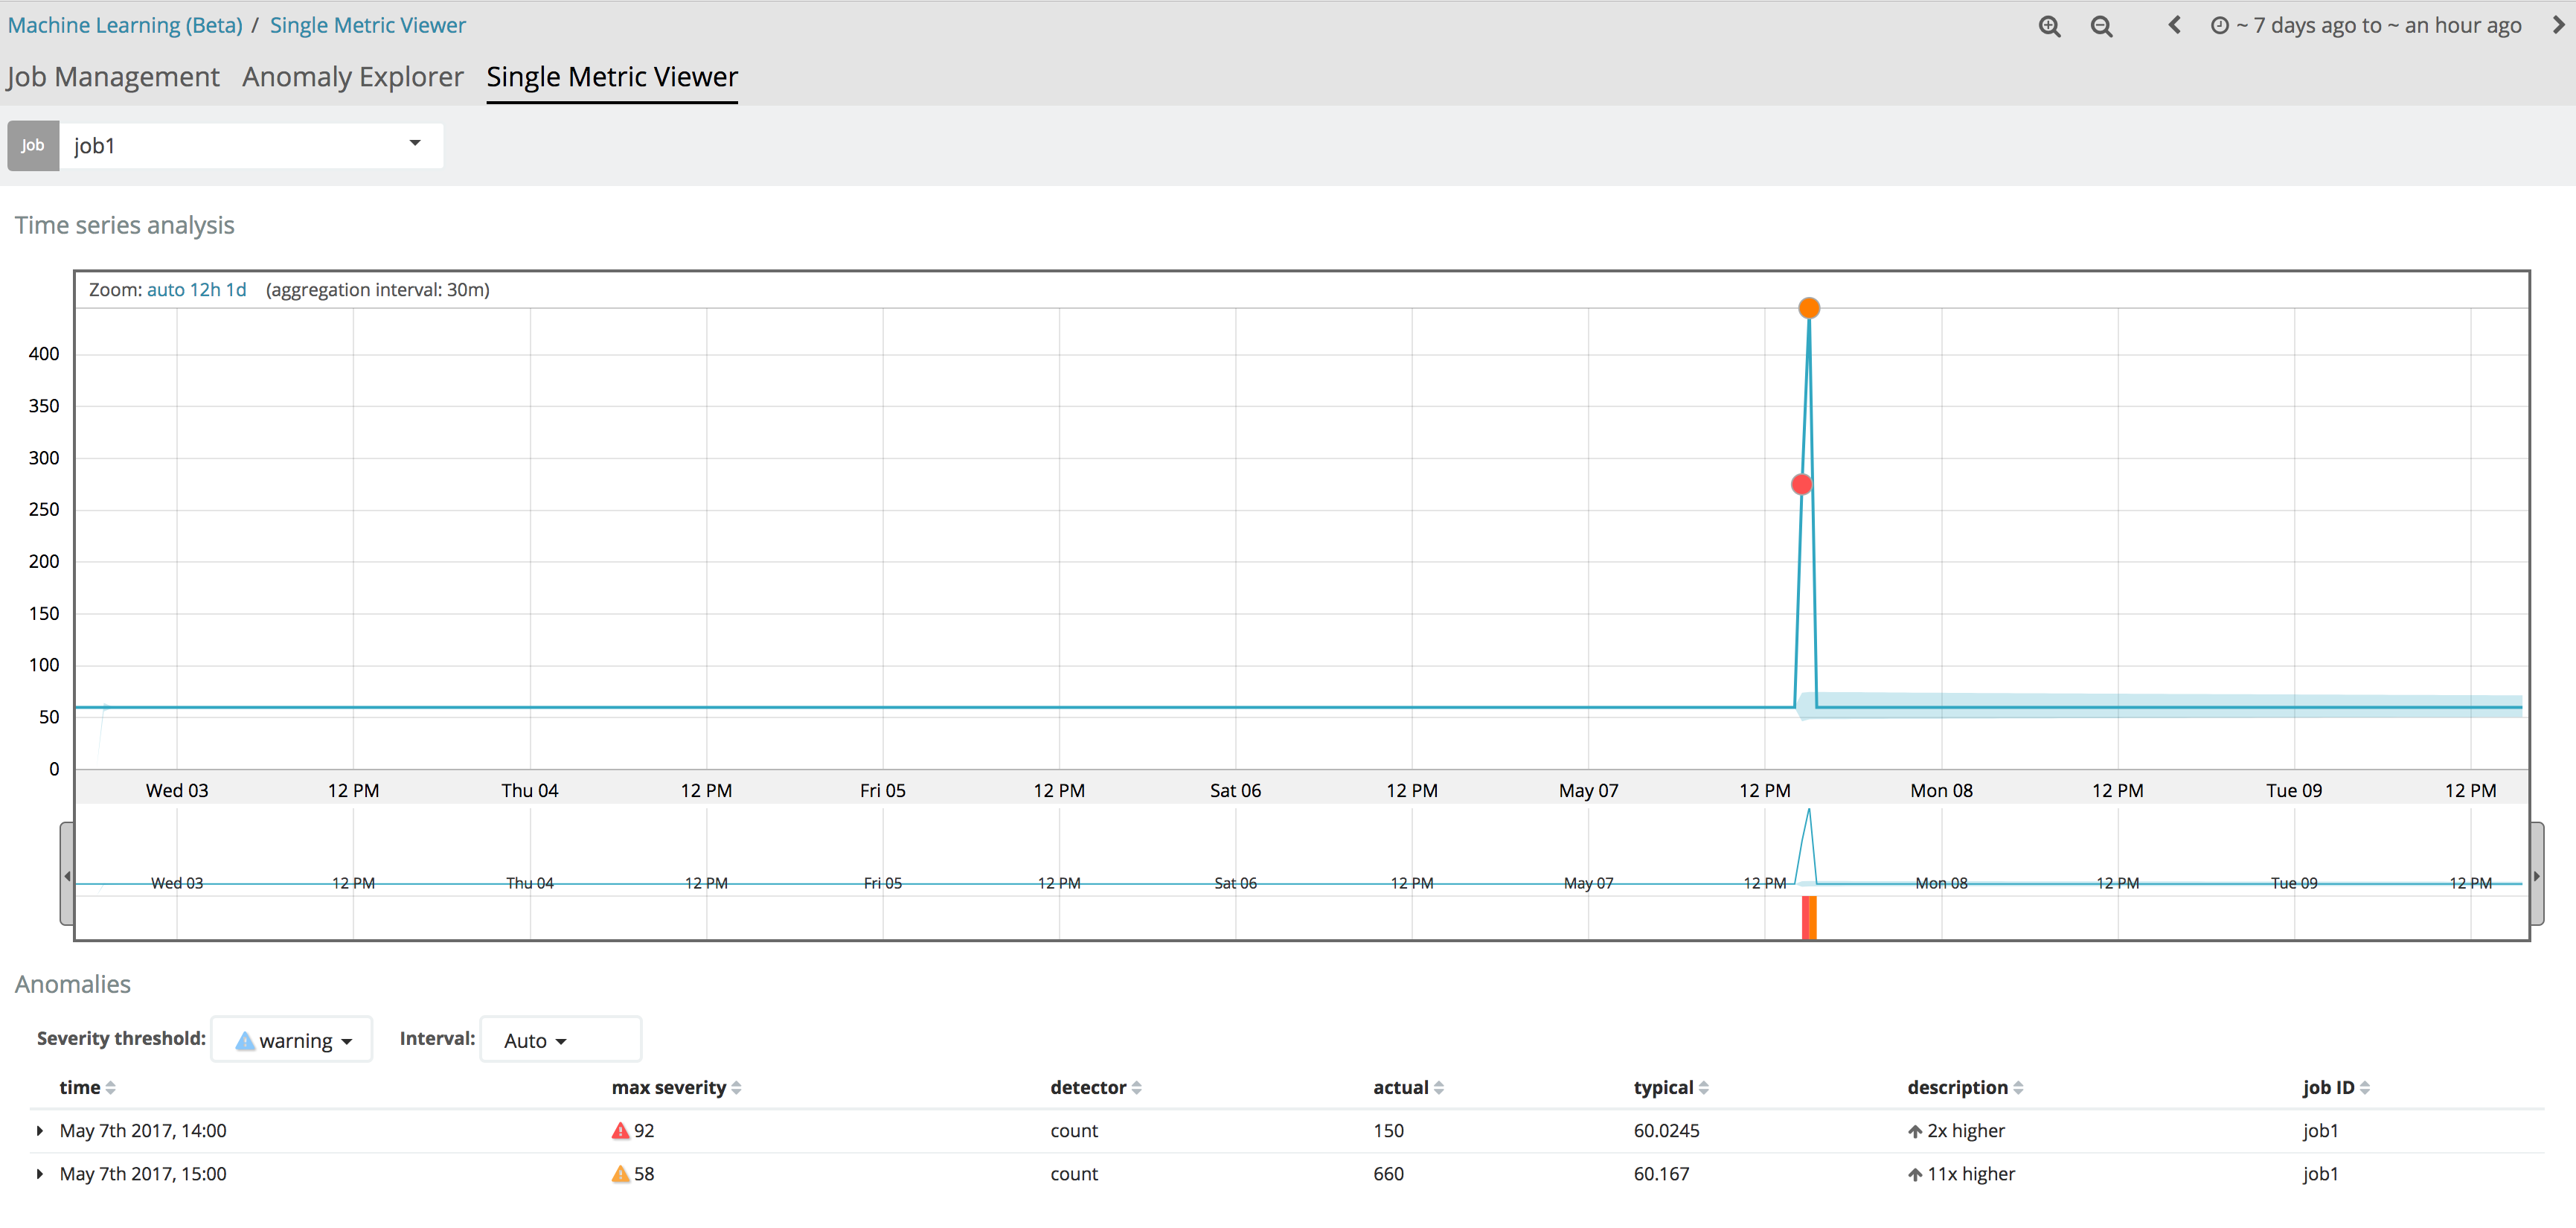This screenshot has height=1228, width=2576.
Task: Sort anomalies by actual value icon
Action: pyautogui.click(x=1438, y=1088)
